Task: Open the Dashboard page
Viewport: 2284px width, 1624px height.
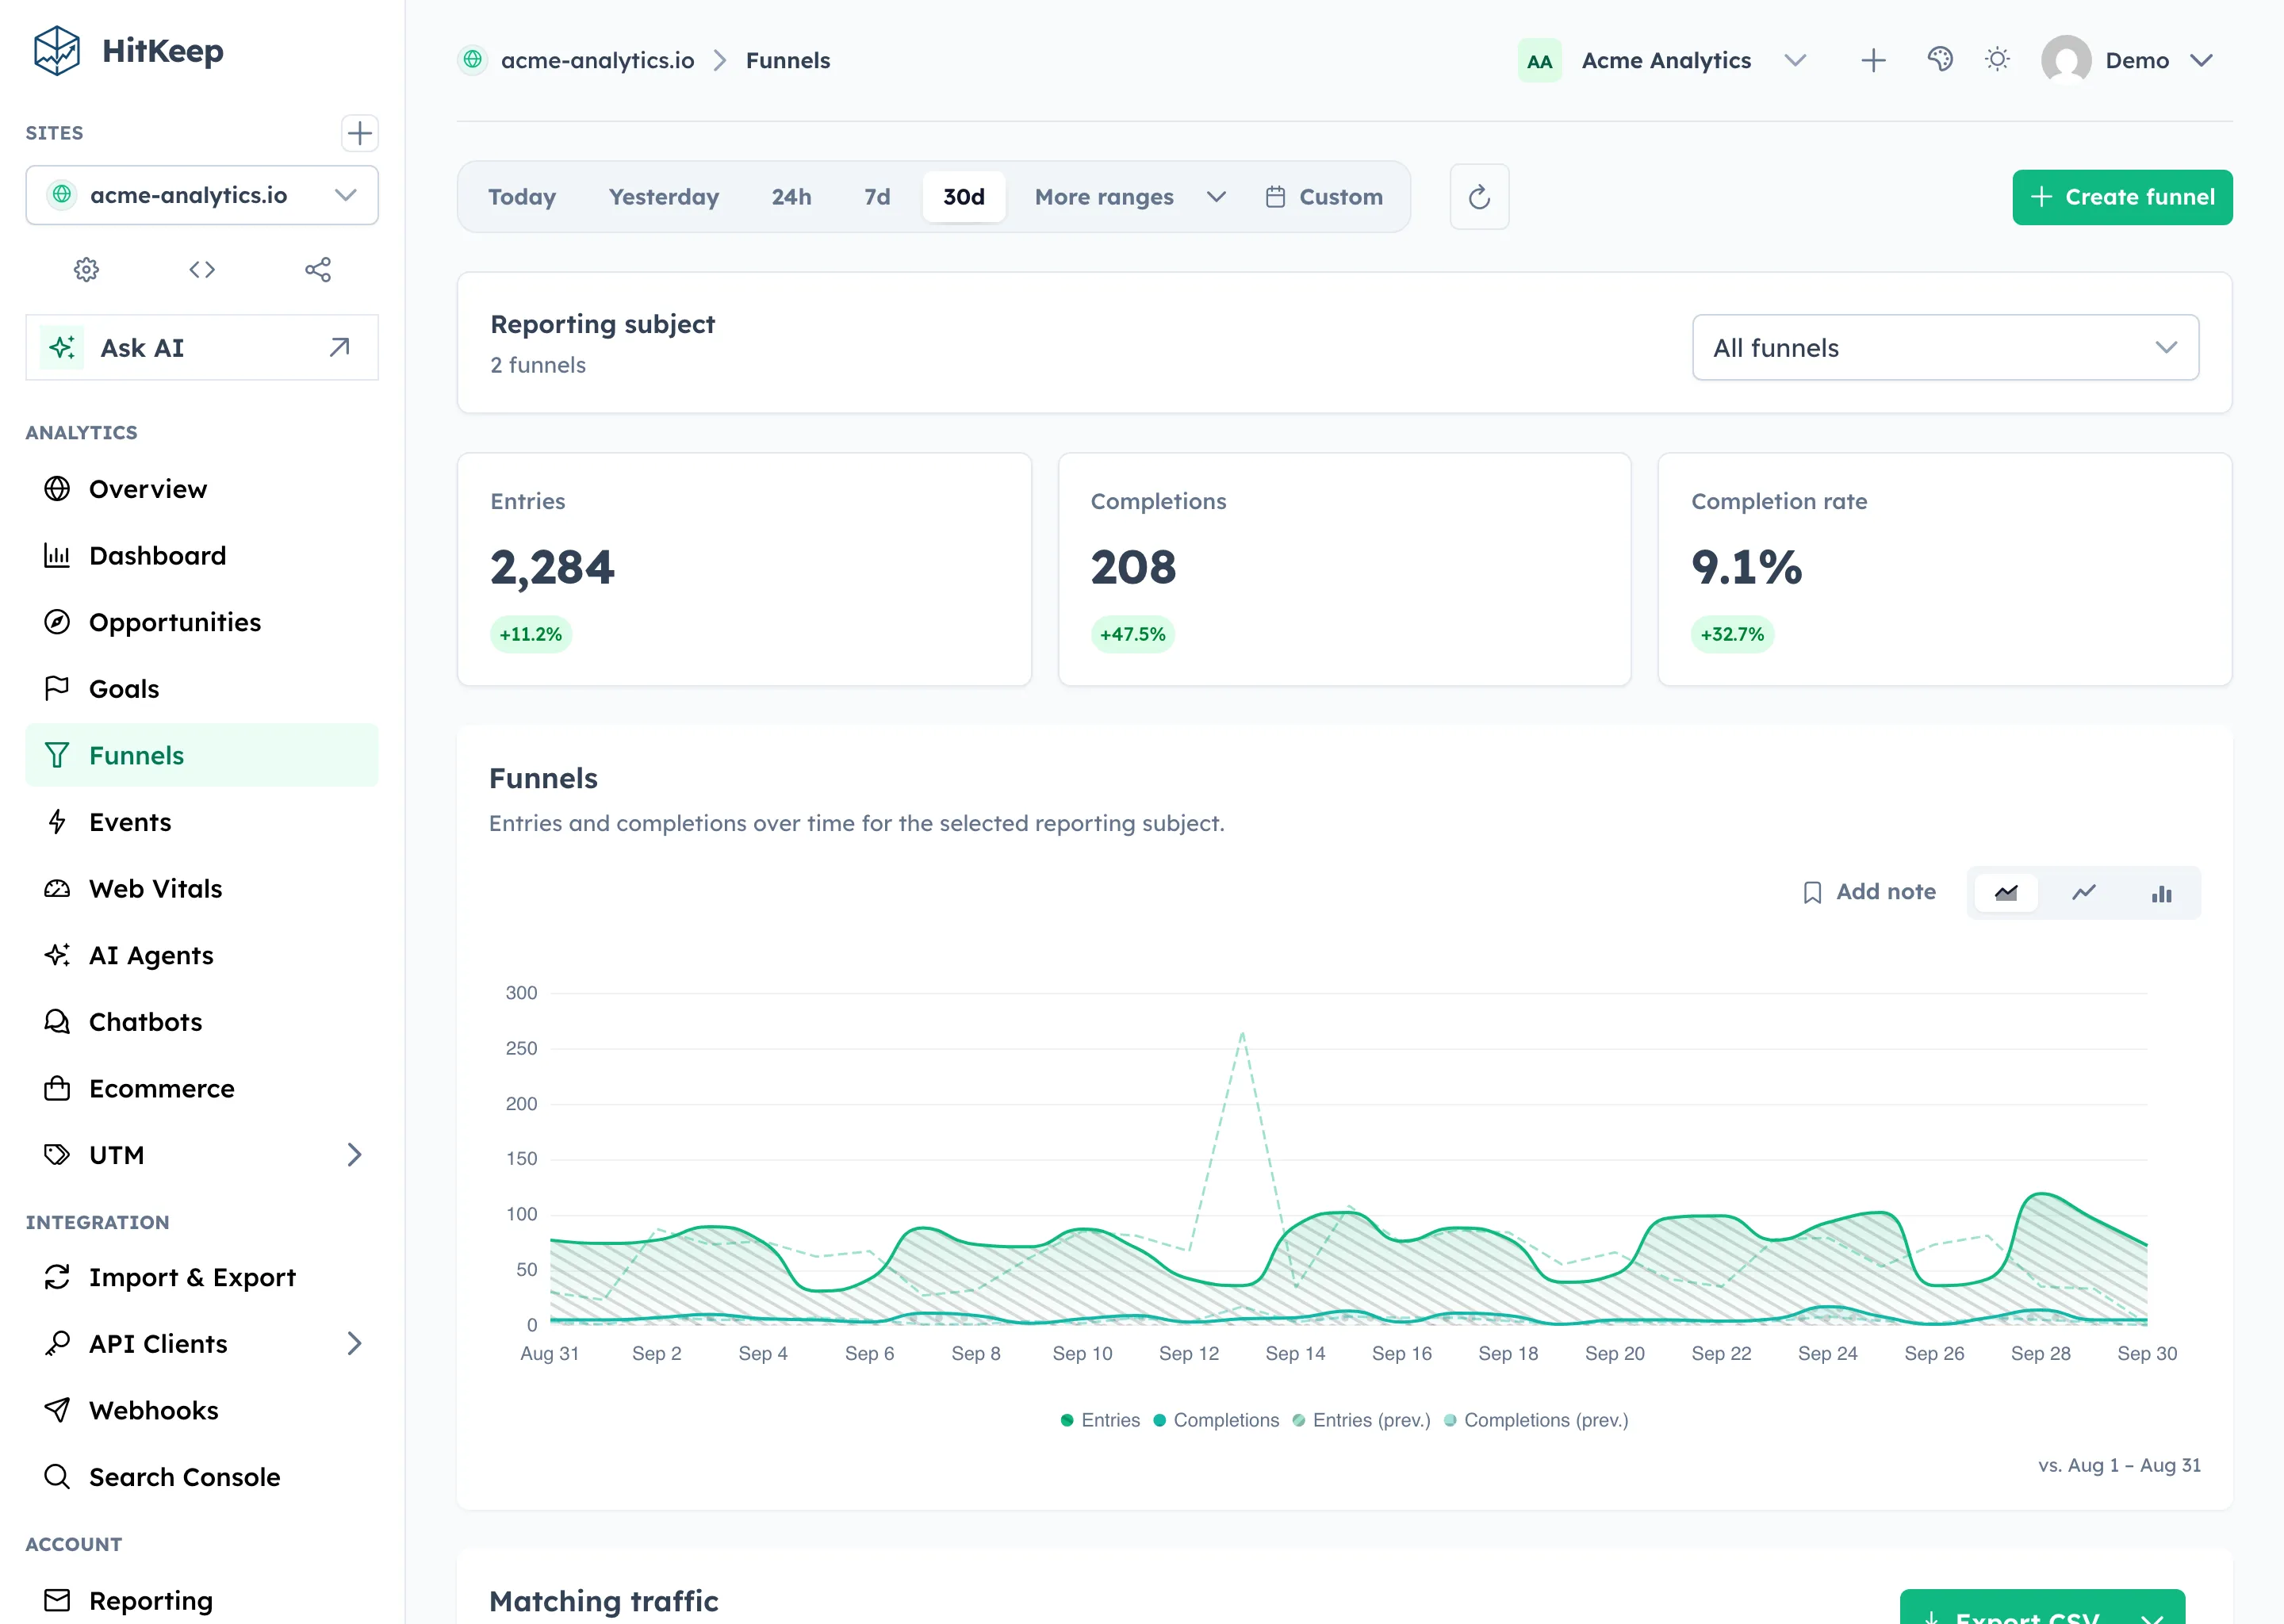Action: 202,556
